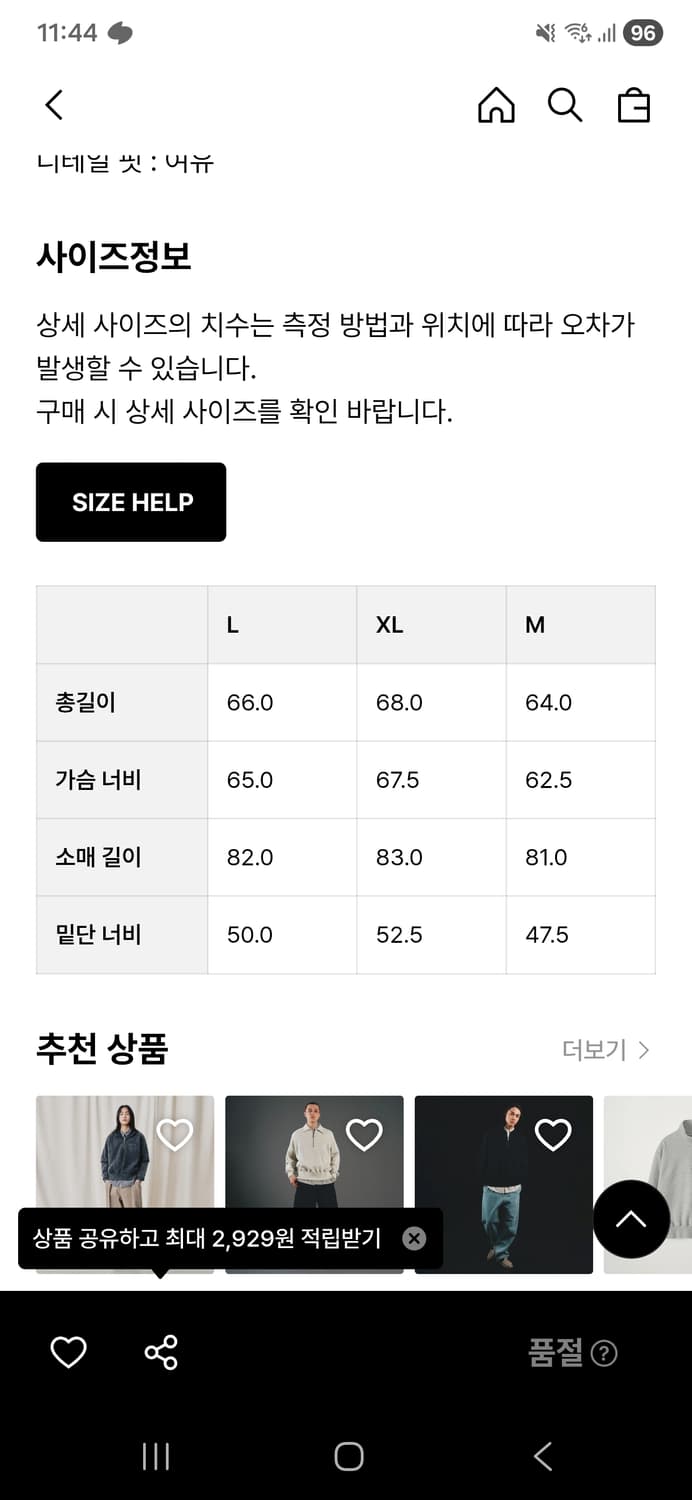This screenshot has width=692, height=1500.
Task: Tap the scroll-to-top arrow button
Action: pos(631,1221)
